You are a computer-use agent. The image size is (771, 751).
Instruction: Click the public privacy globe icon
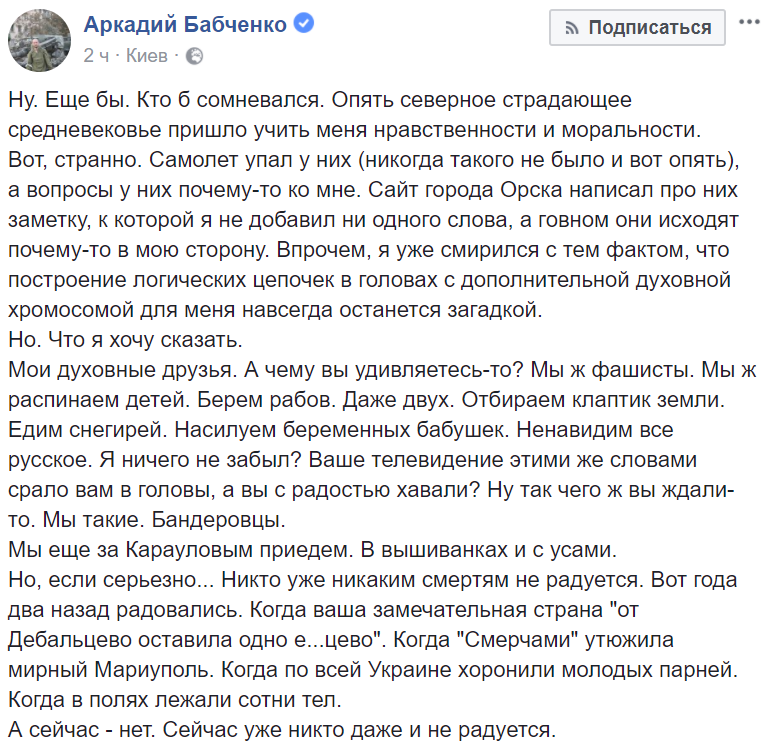click(195, 56)
